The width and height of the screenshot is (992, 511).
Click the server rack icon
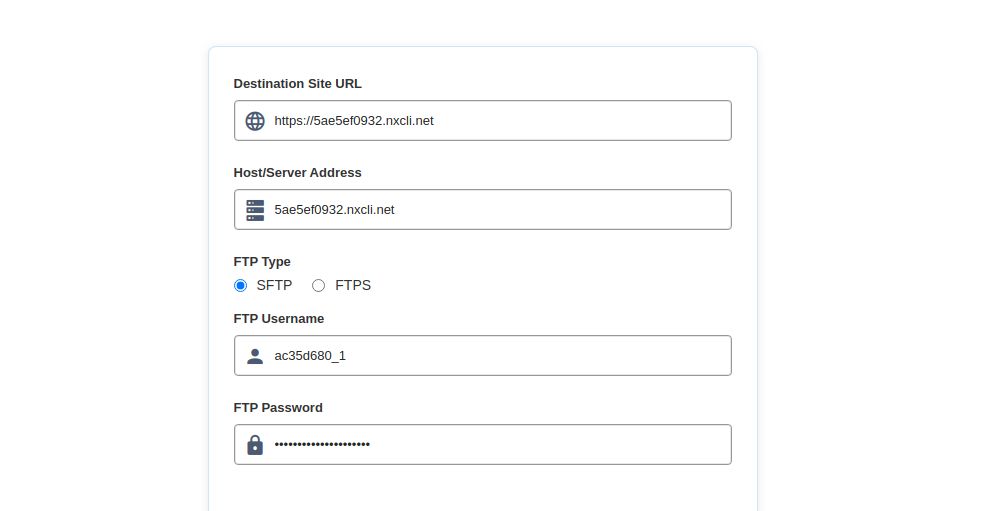coord(255,210)
